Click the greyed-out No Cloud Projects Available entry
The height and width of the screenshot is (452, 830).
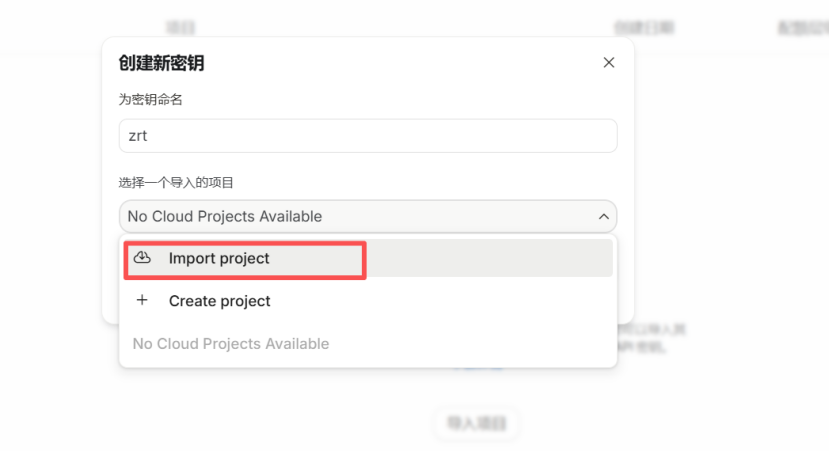tap(231, 343)
